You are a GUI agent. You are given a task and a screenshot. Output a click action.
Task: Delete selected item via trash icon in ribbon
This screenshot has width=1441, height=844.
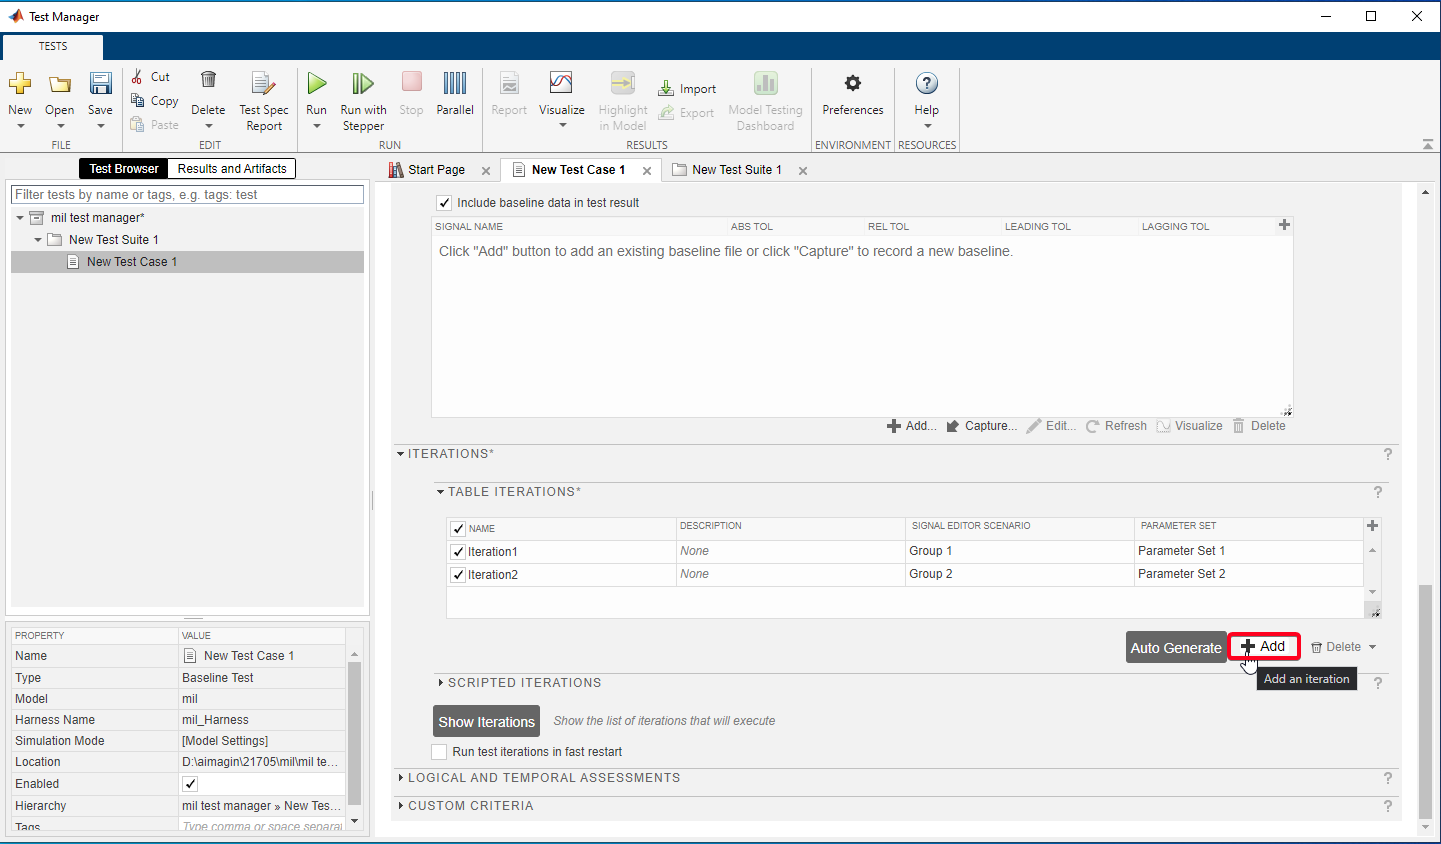pos(208,80)
